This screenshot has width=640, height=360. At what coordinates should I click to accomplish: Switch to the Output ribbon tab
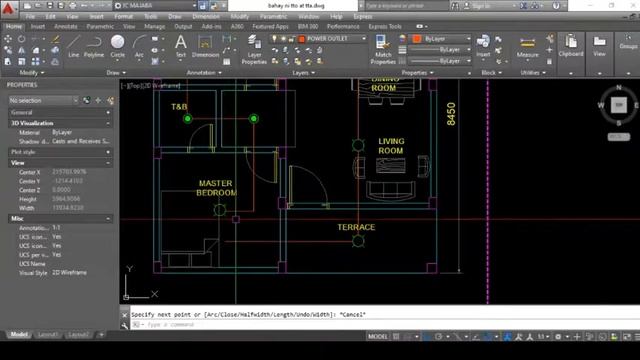[x=183, y=27]
